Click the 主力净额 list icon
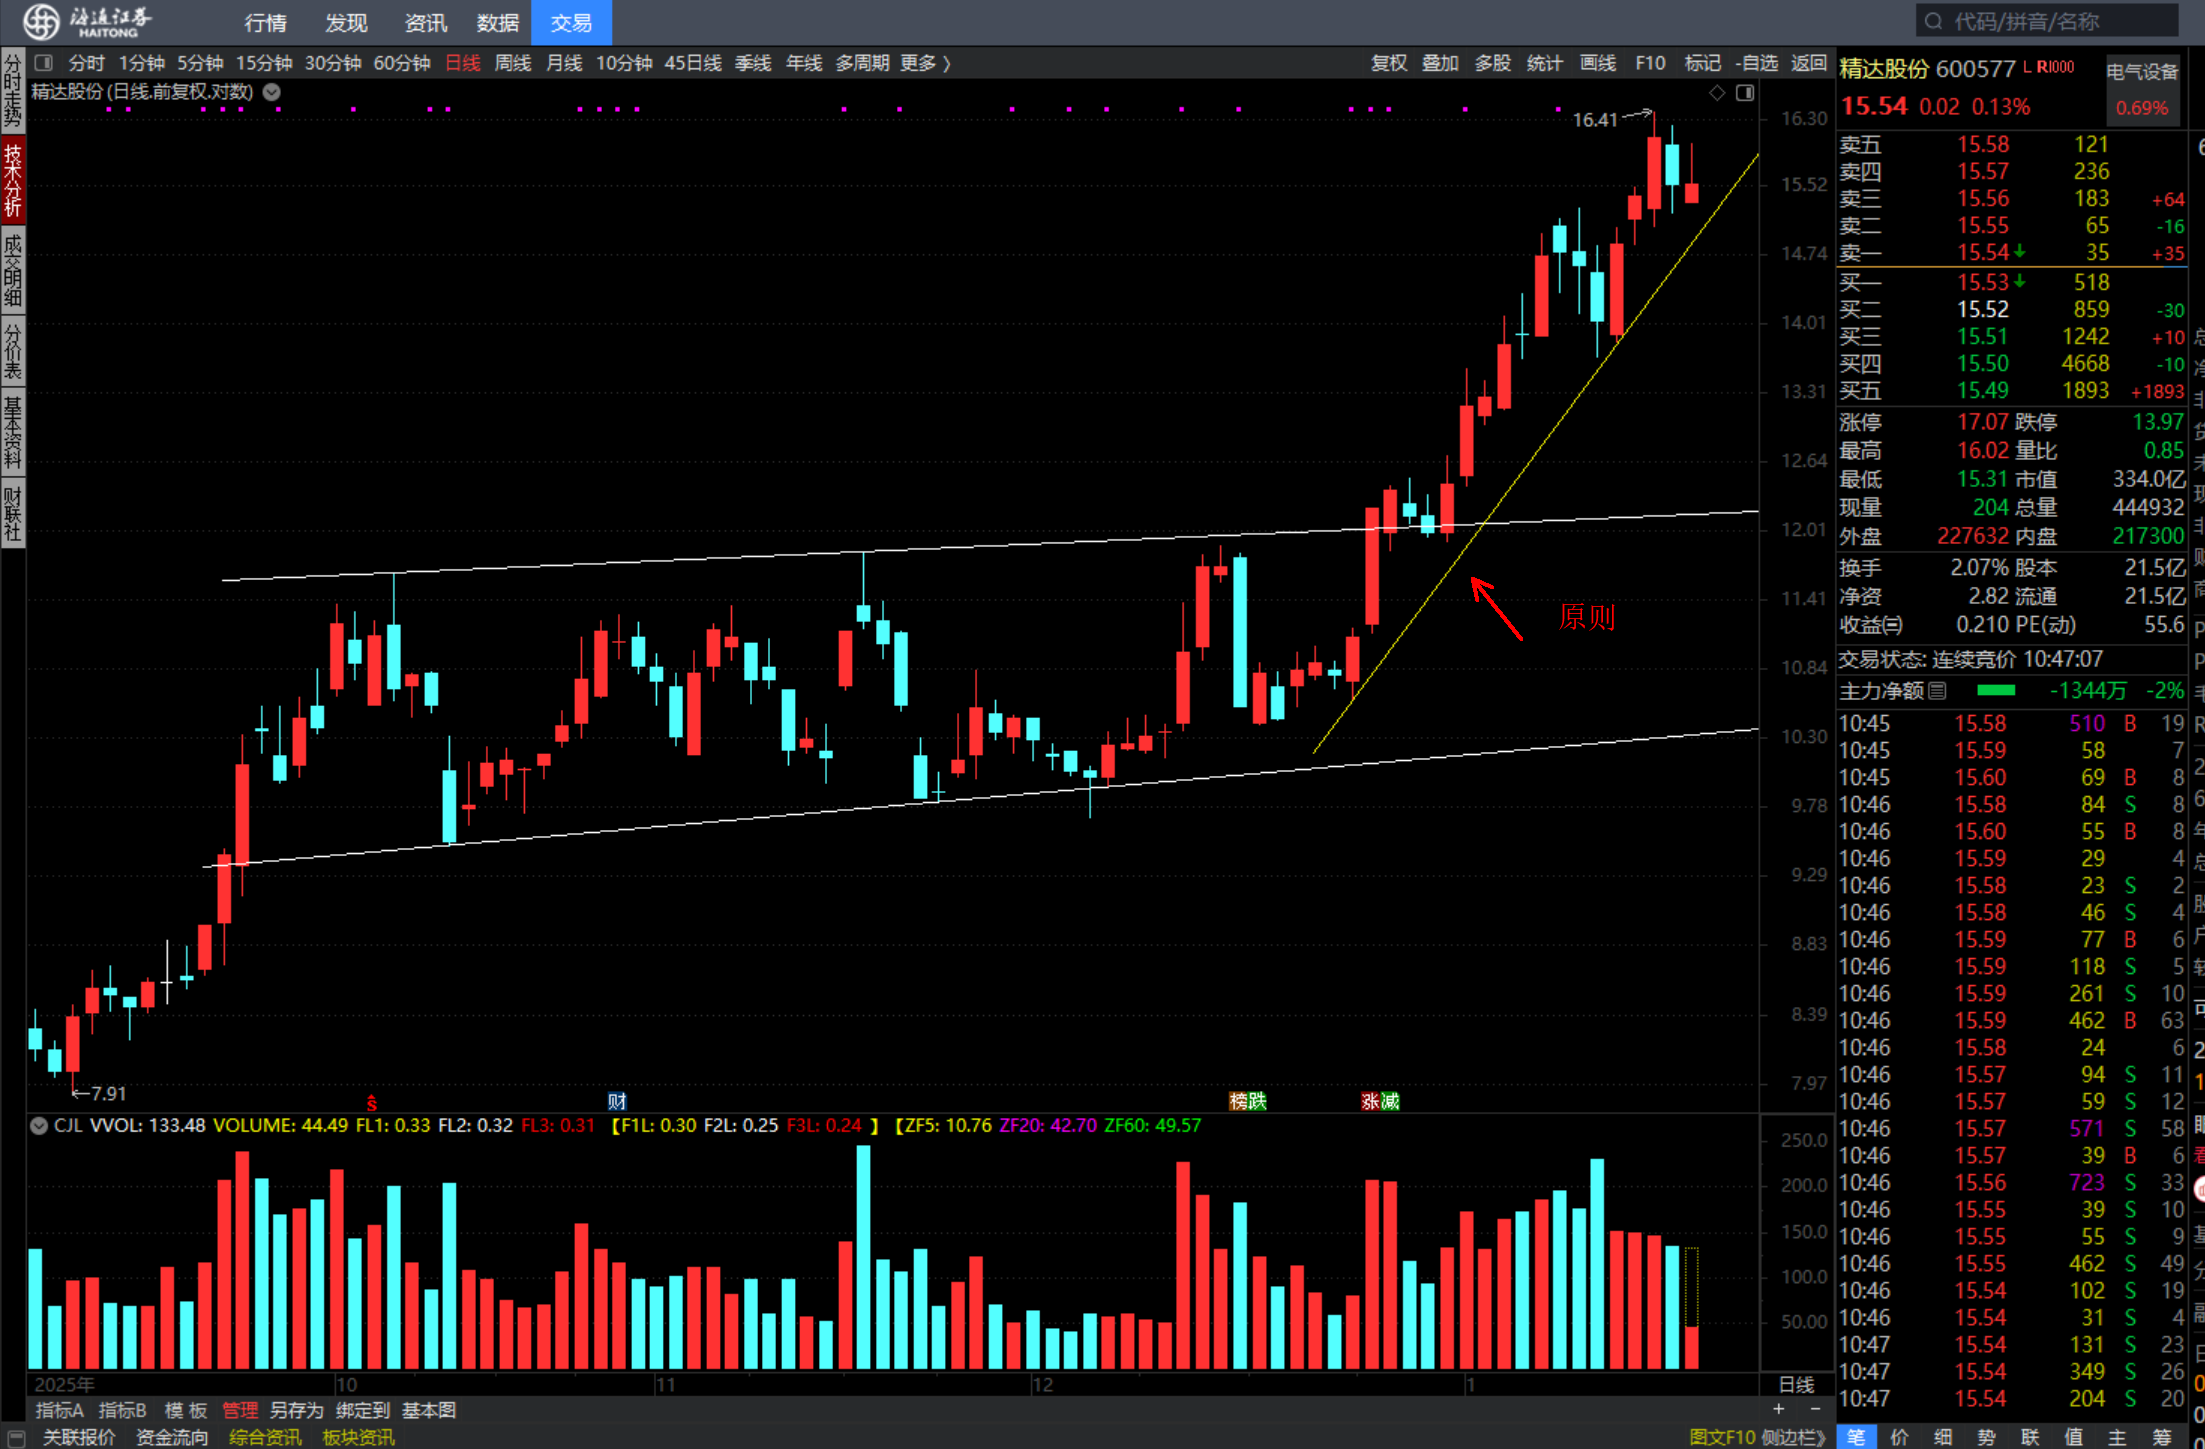 pos(1937,690)
